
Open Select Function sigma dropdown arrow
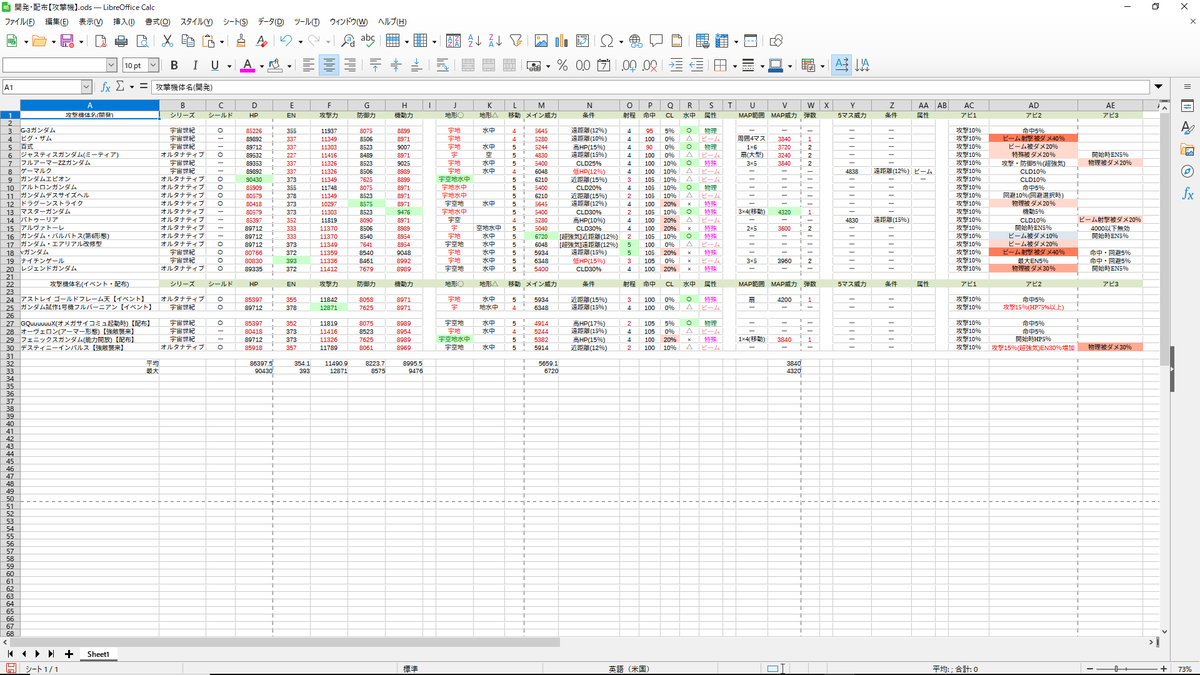131,87
